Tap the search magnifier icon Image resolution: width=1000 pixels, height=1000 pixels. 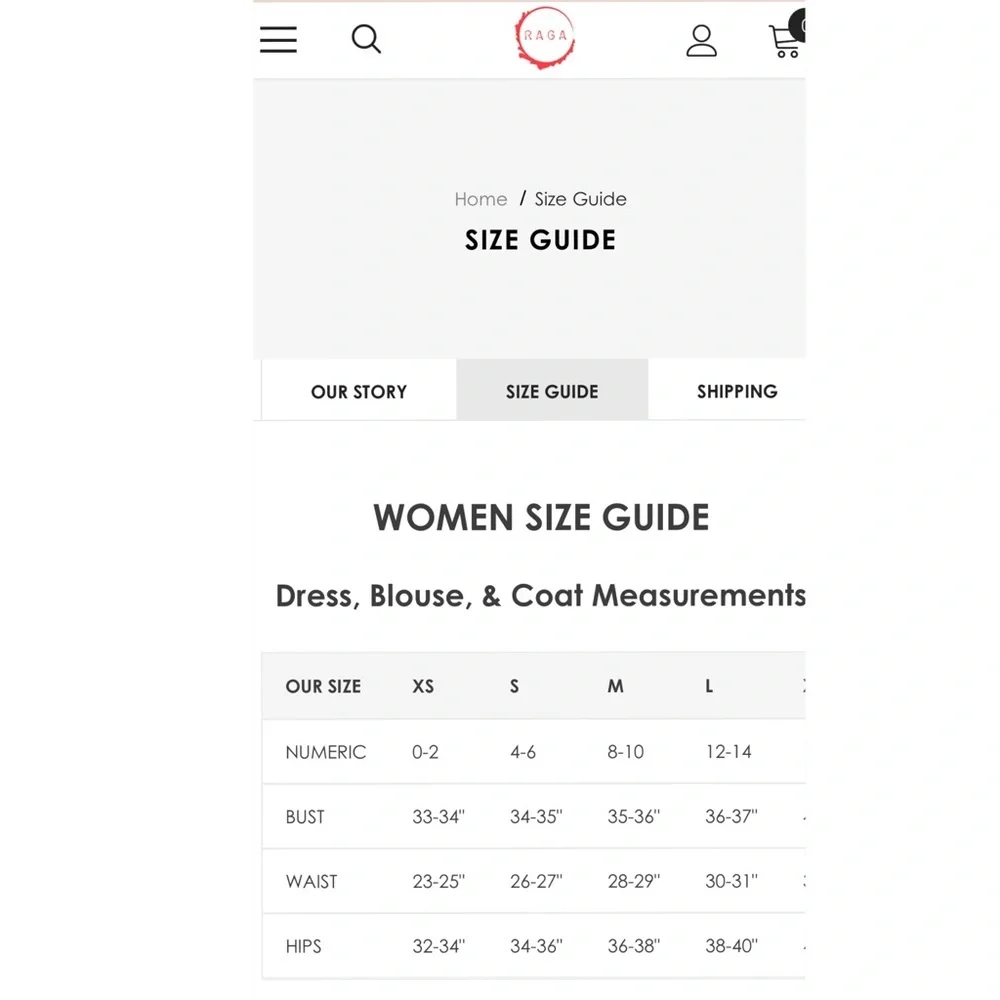point(366,39)
